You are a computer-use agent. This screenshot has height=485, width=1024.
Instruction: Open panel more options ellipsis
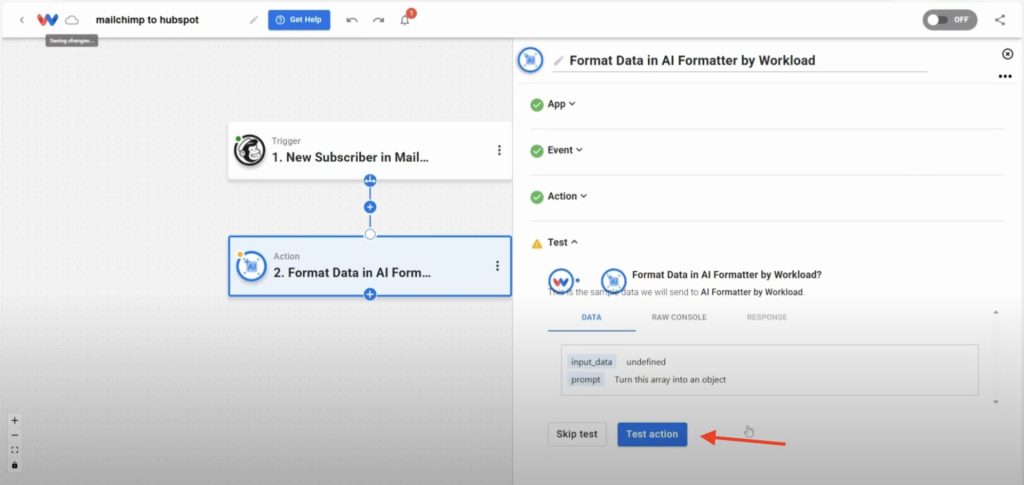click(x=1005, y=76)
